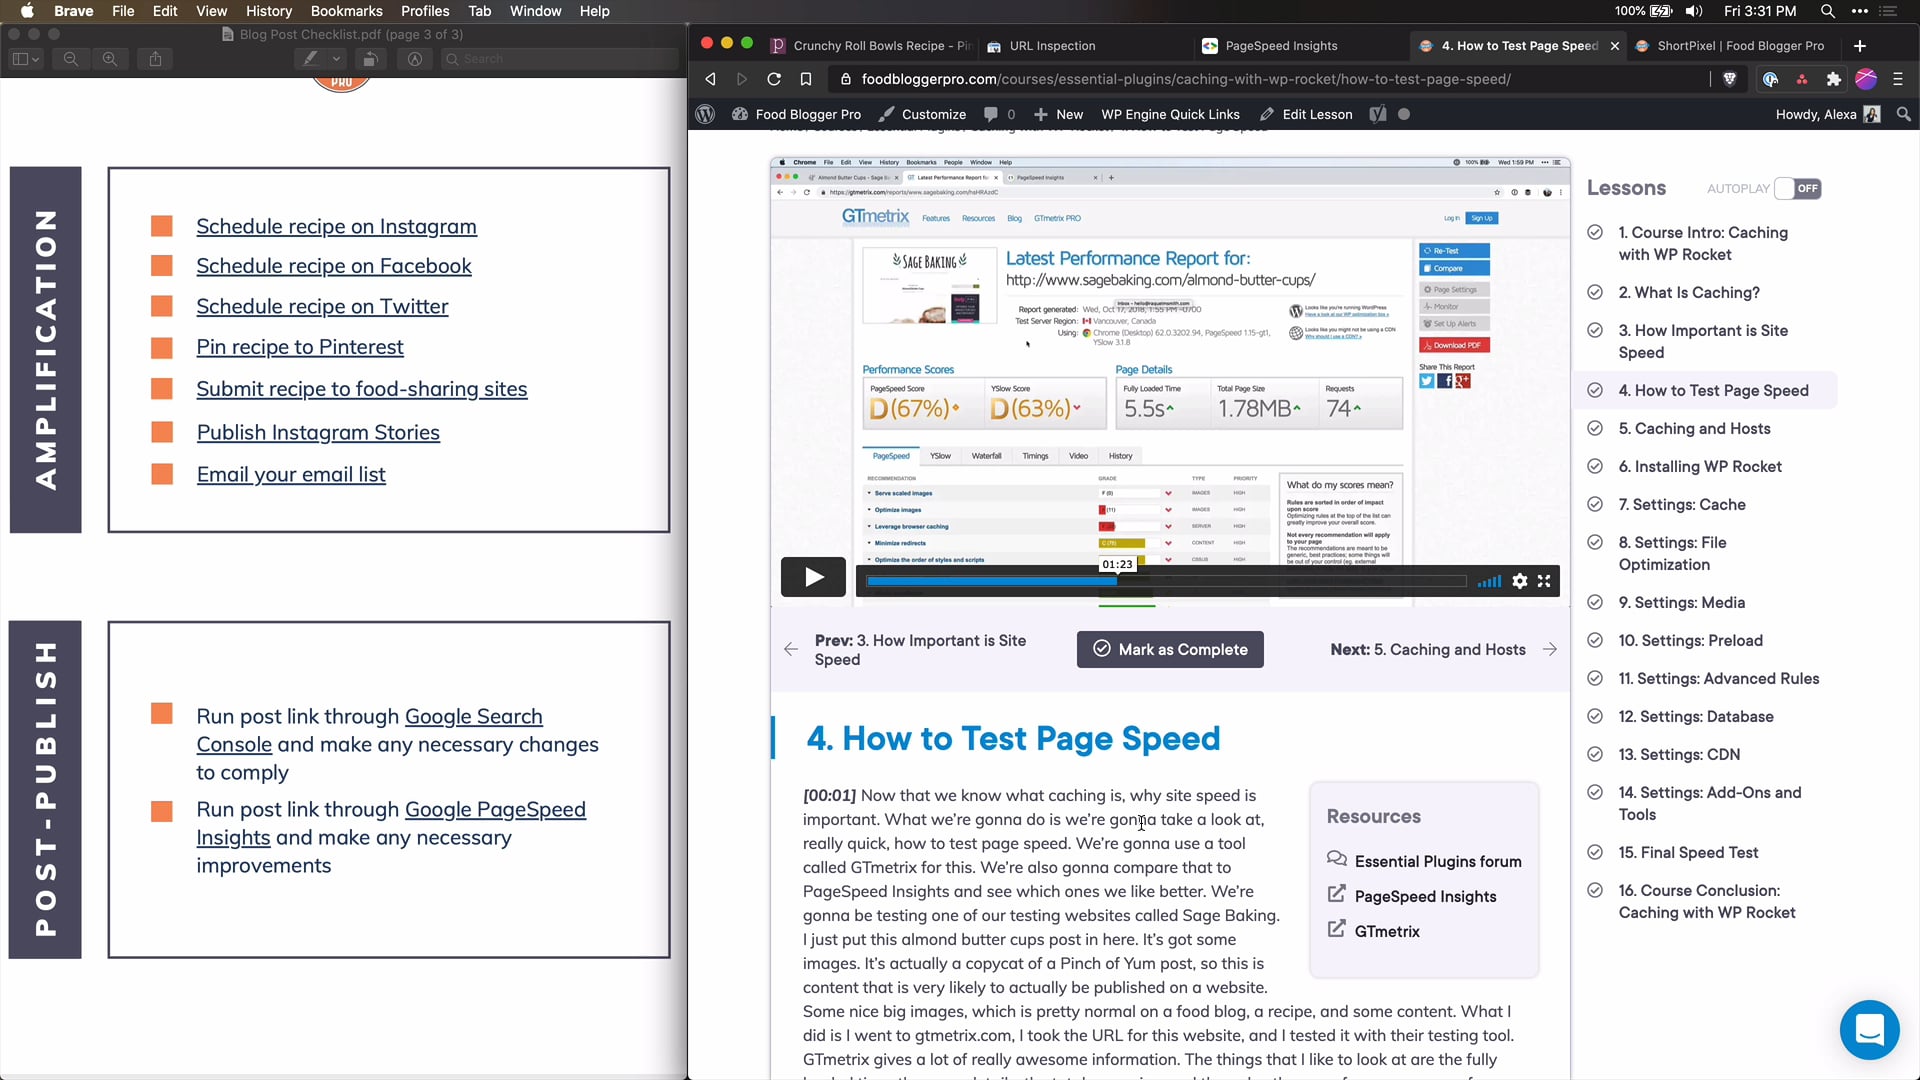1920x1080 pixels.
Task: Toggle completion circle for Installing WP Rocket
Action: 1595,467
